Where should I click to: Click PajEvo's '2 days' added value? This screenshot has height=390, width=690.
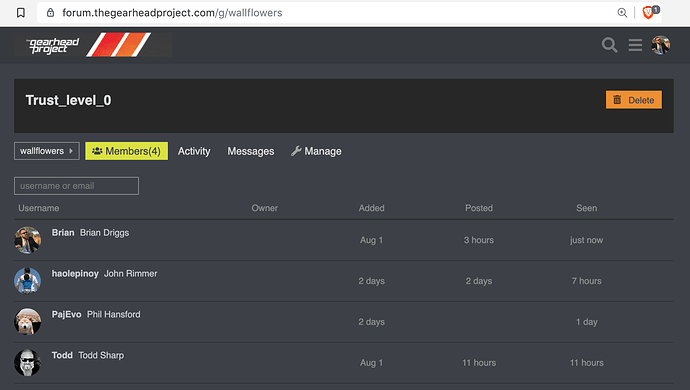(x=371, y=322)
